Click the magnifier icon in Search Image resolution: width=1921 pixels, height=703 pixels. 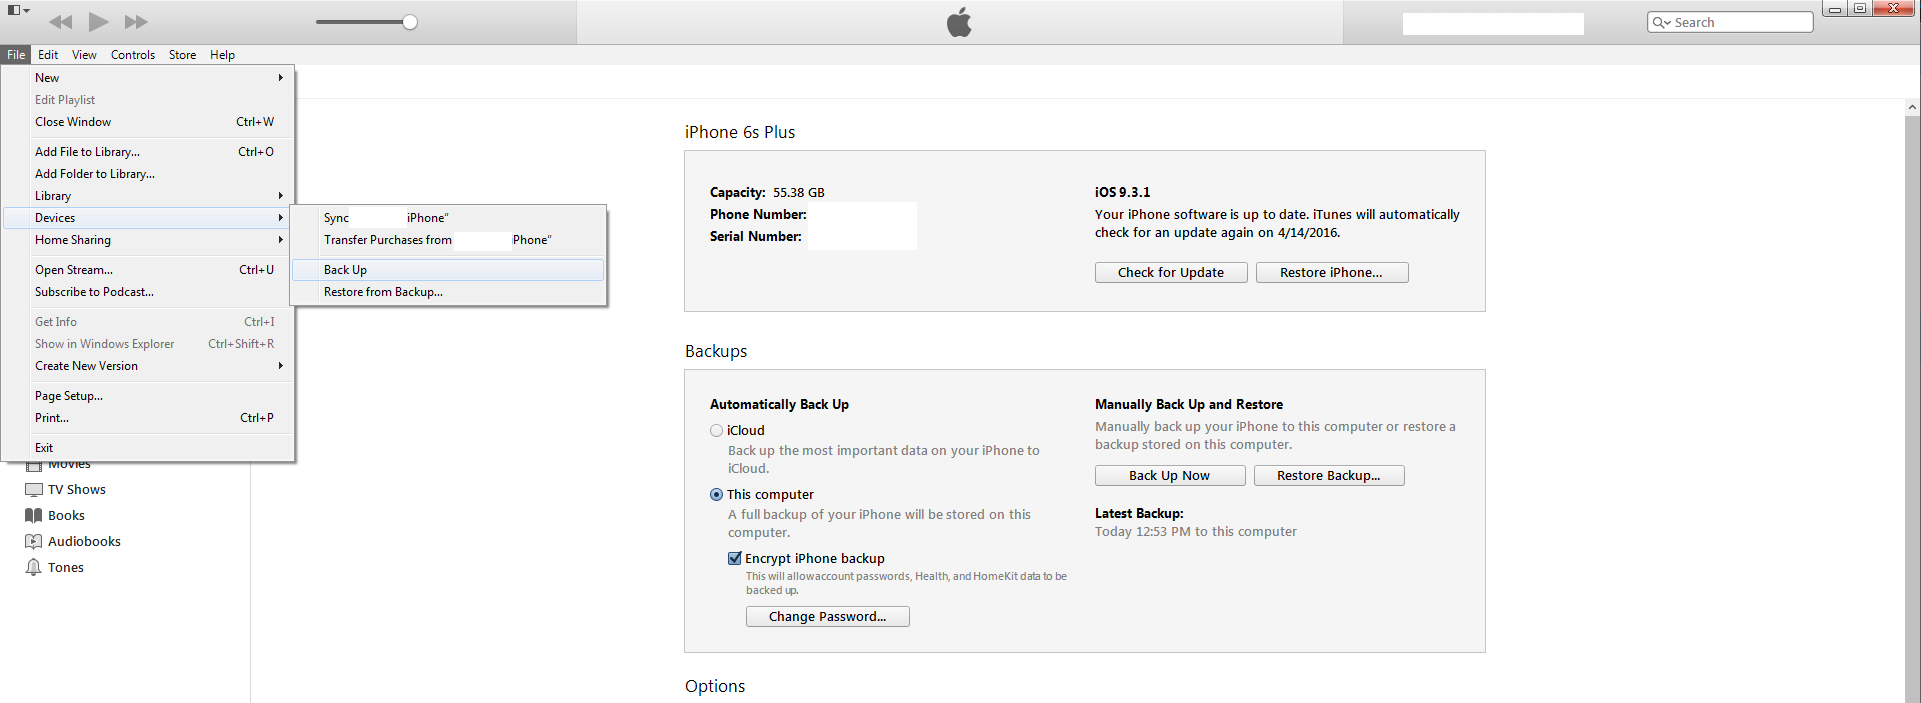coord(1661,22)
